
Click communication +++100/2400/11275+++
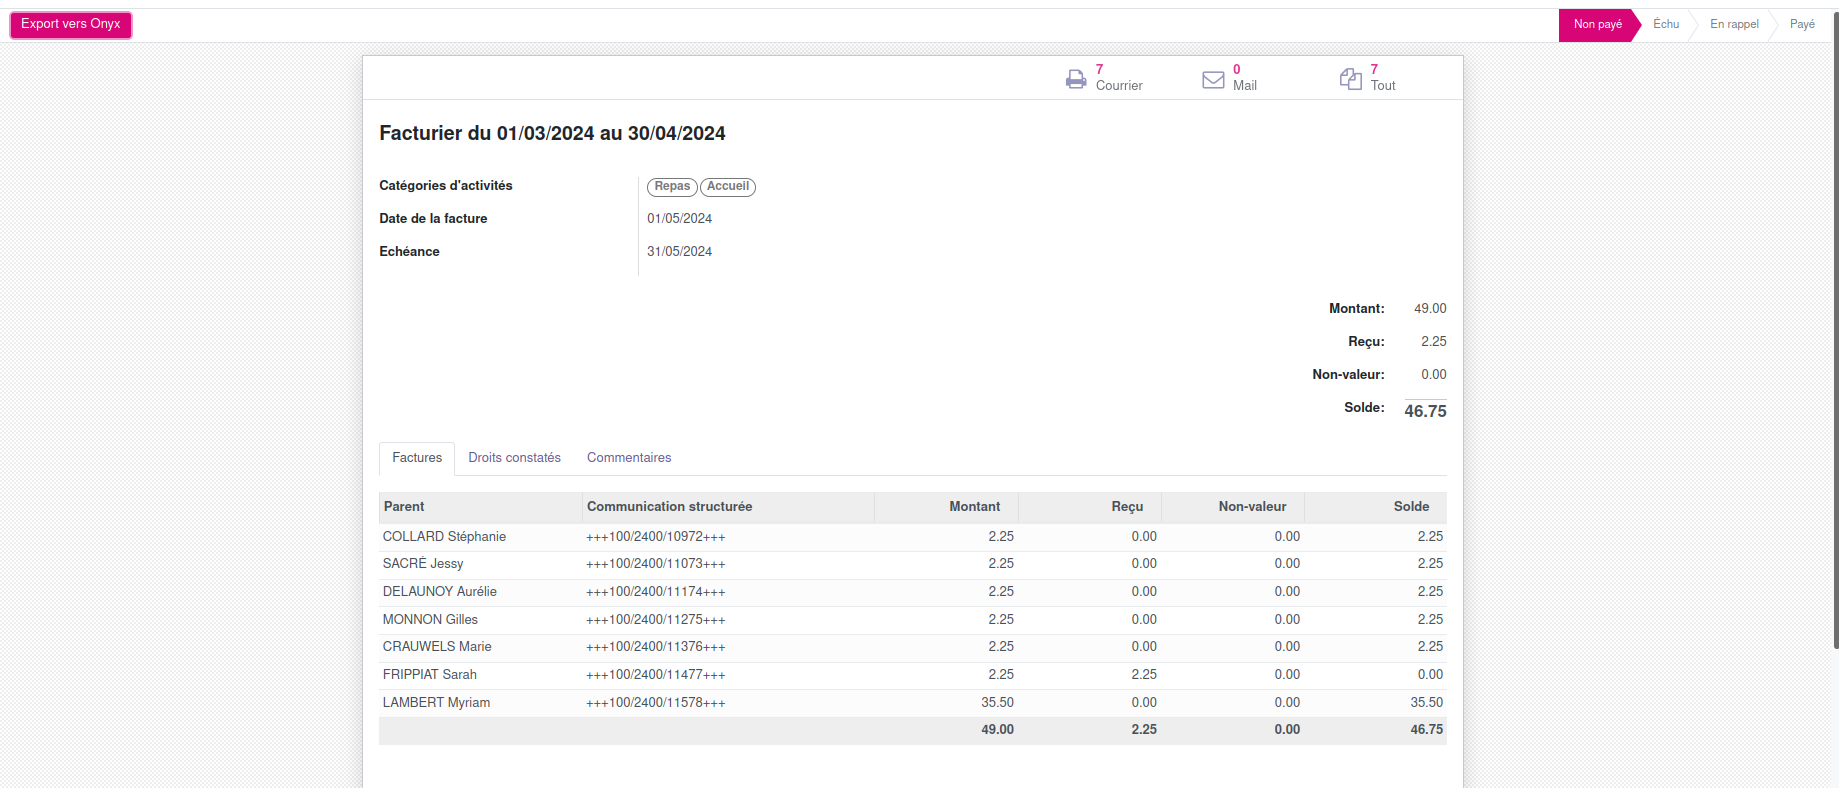pyautogui.click(x=656, y=620)
